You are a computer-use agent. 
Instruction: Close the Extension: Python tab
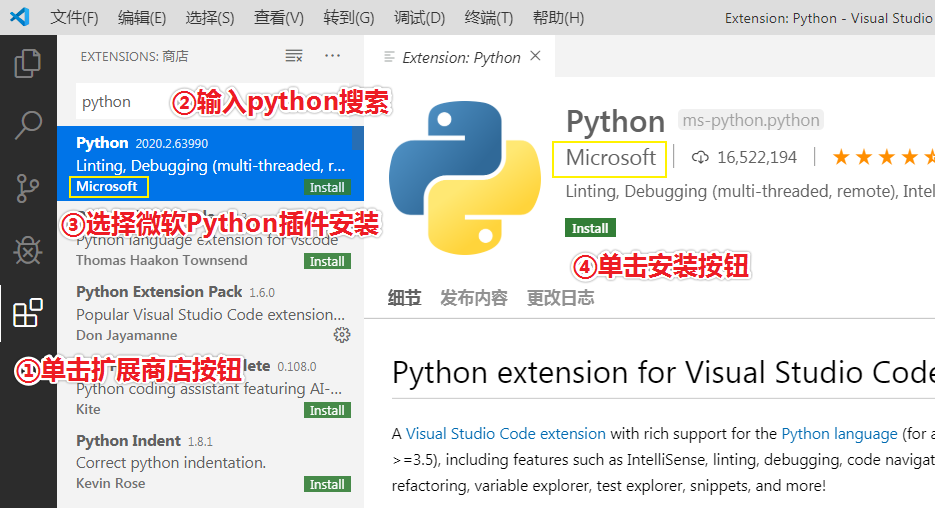[x=535, y=56]
